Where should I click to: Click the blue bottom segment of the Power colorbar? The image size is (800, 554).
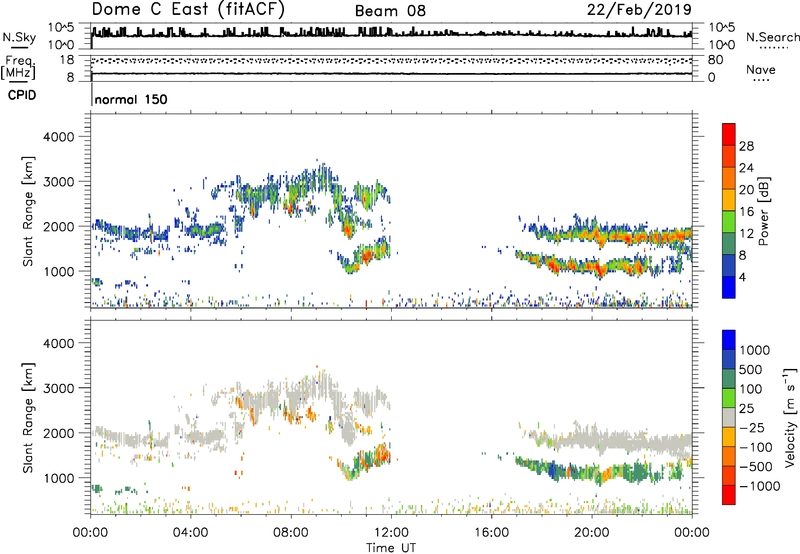(729, 287)
